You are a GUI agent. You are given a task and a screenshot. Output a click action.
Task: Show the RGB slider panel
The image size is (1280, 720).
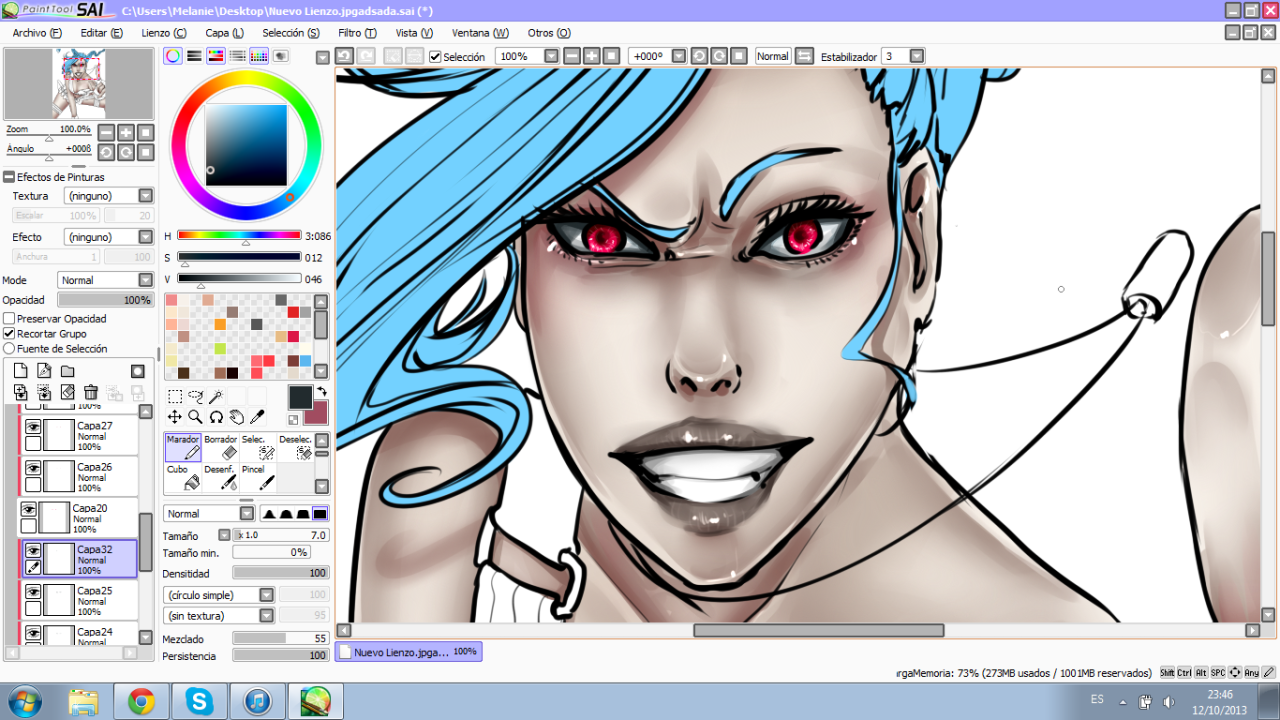(194, 56)
